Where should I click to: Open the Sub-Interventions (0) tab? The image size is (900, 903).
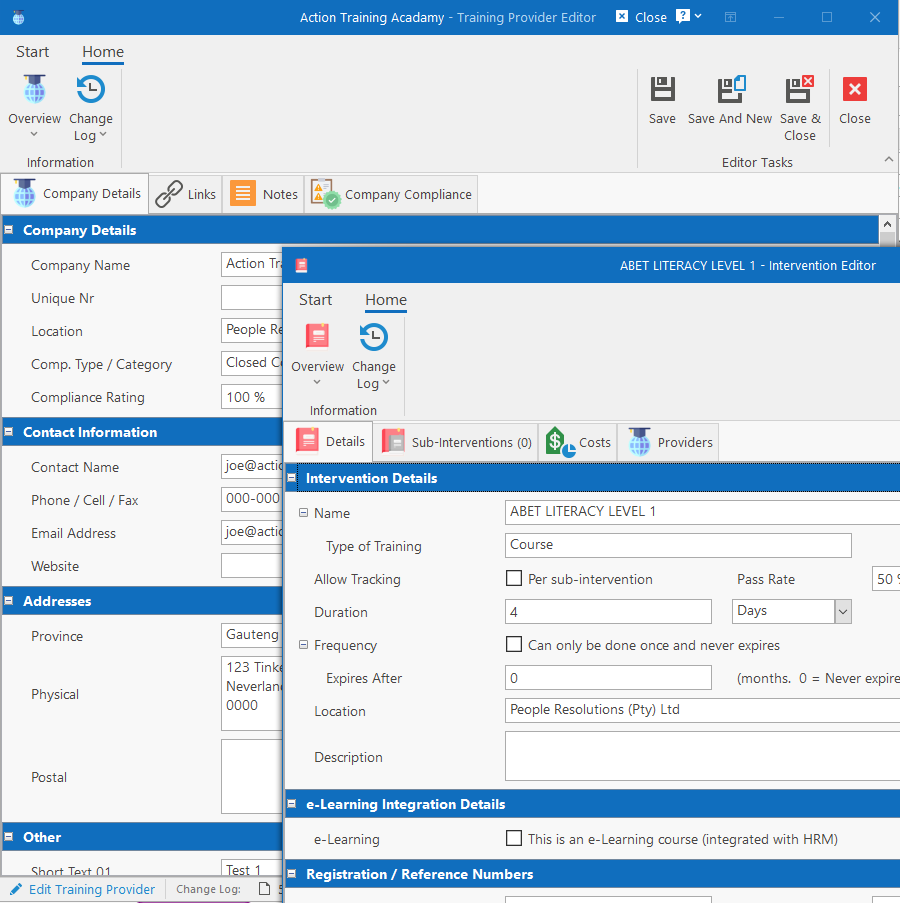[x=455, y=442]
